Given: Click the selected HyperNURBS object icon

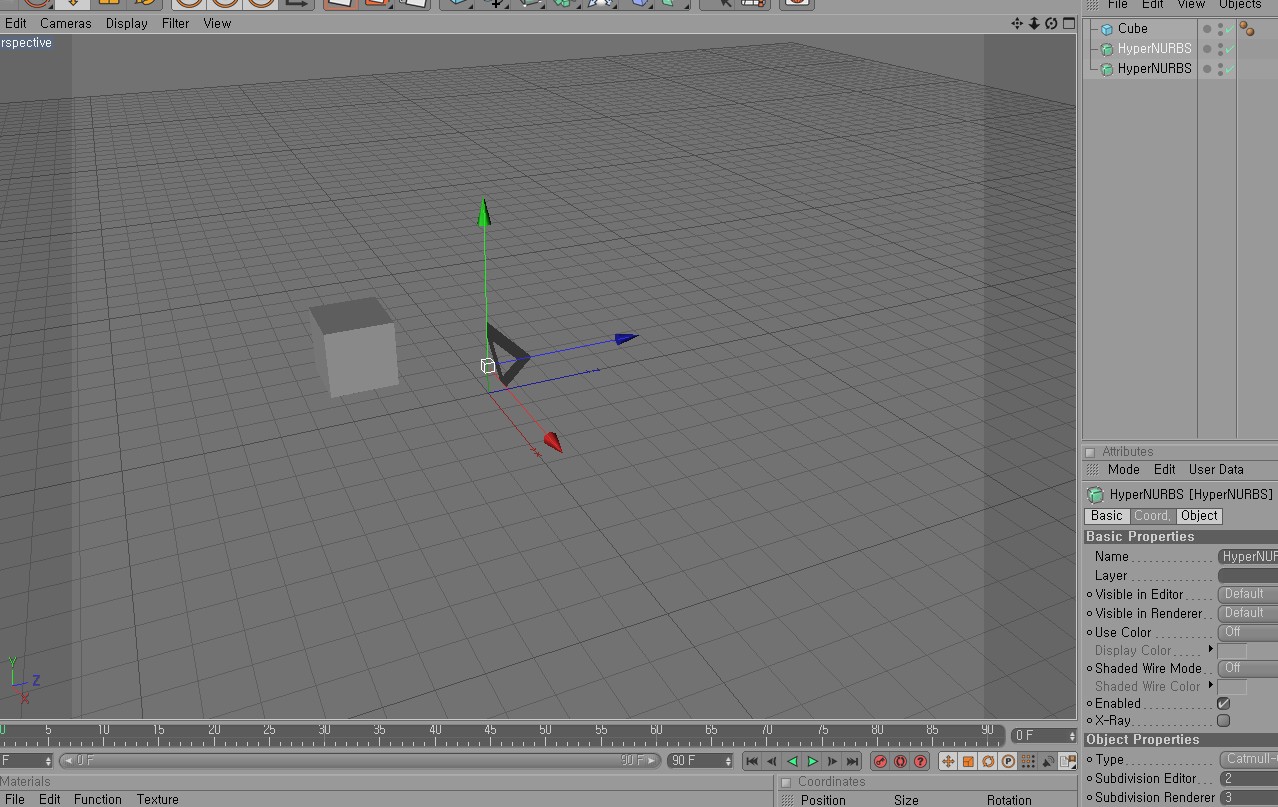Looking at the screenshot, I should (1107, 49).
